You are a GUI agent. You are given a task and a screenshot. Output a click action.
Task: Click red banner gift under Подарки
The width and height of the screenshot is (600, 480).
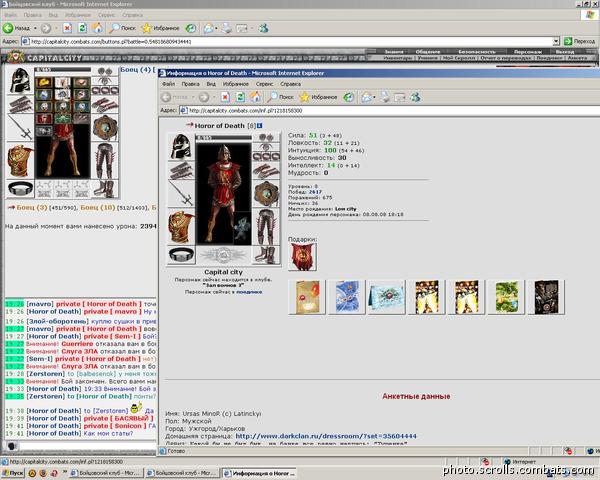[302, 257]
